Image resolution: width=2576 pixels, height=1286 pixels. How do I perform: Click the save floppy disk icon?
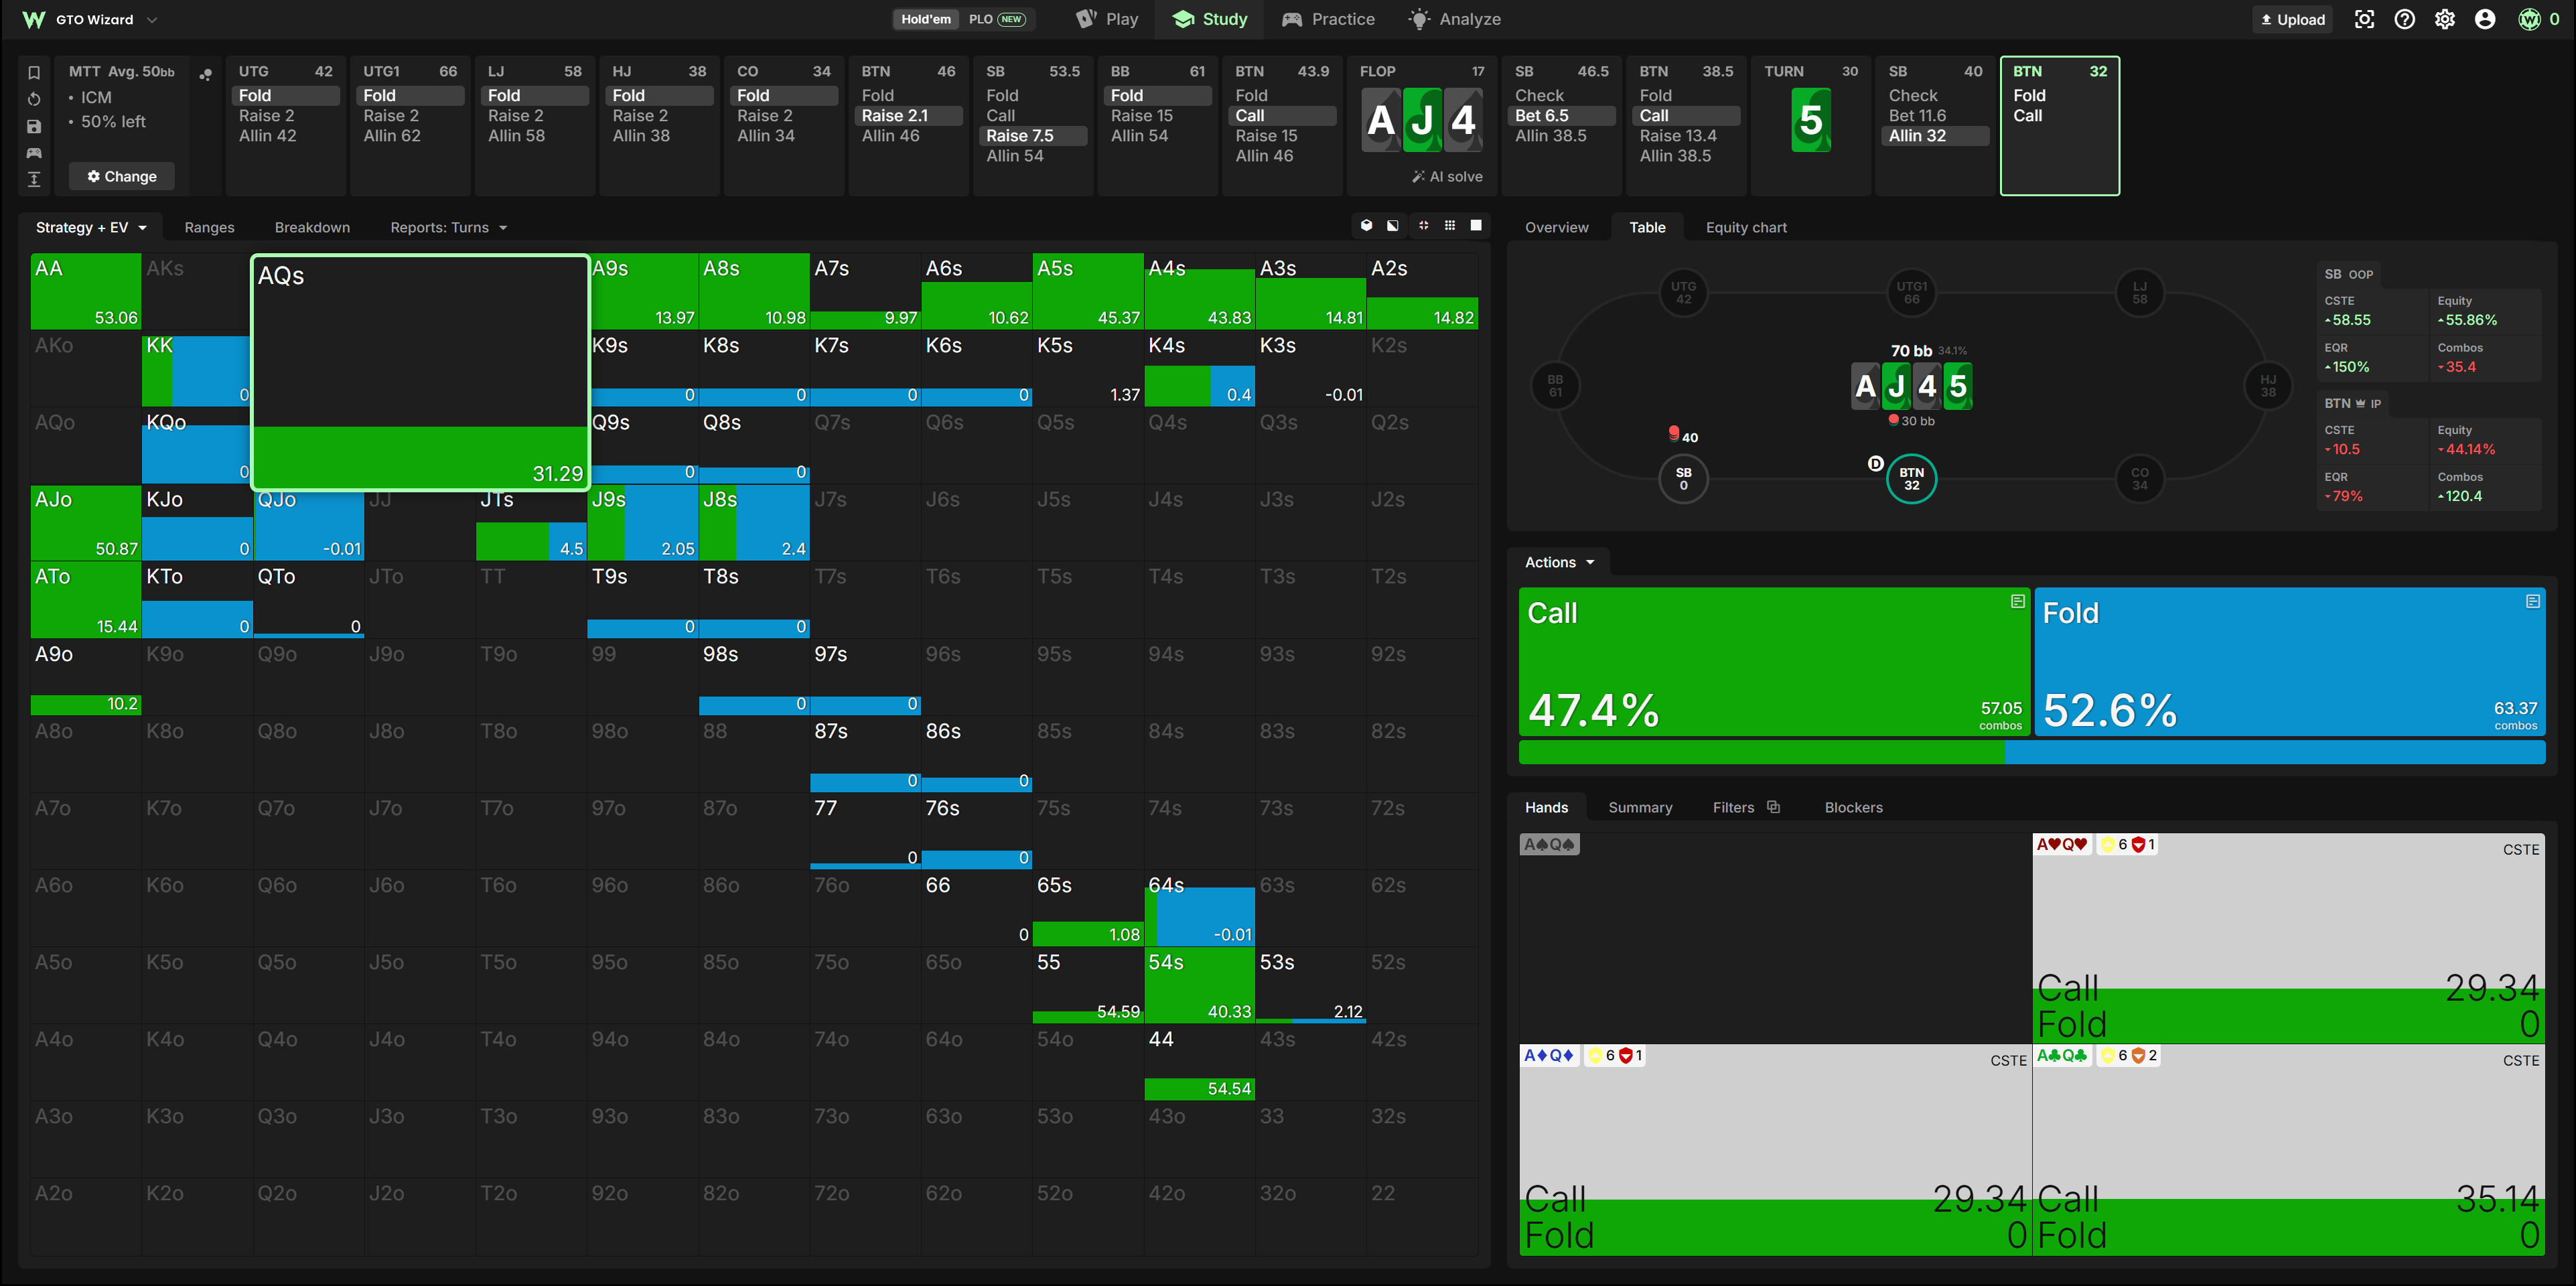tap(34, 126)
